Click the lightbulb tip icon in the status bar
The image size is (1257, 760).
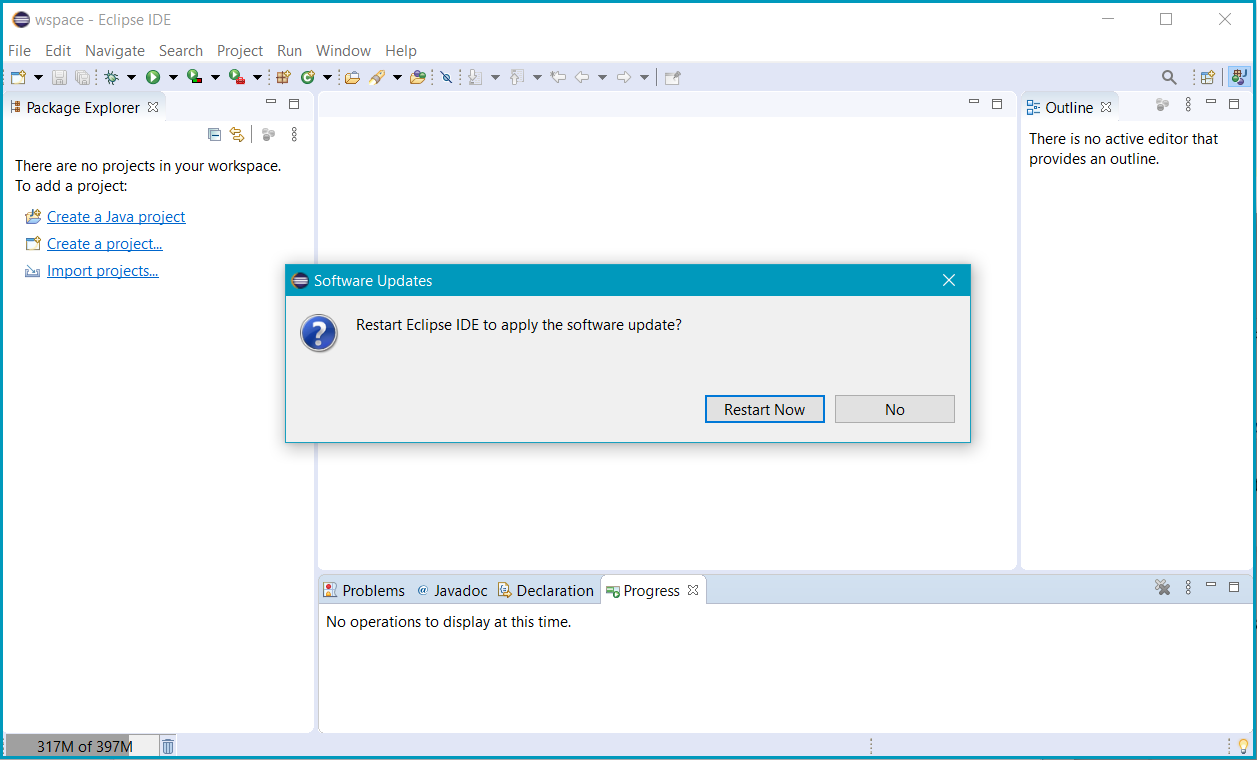click(x=1243, y=746)
